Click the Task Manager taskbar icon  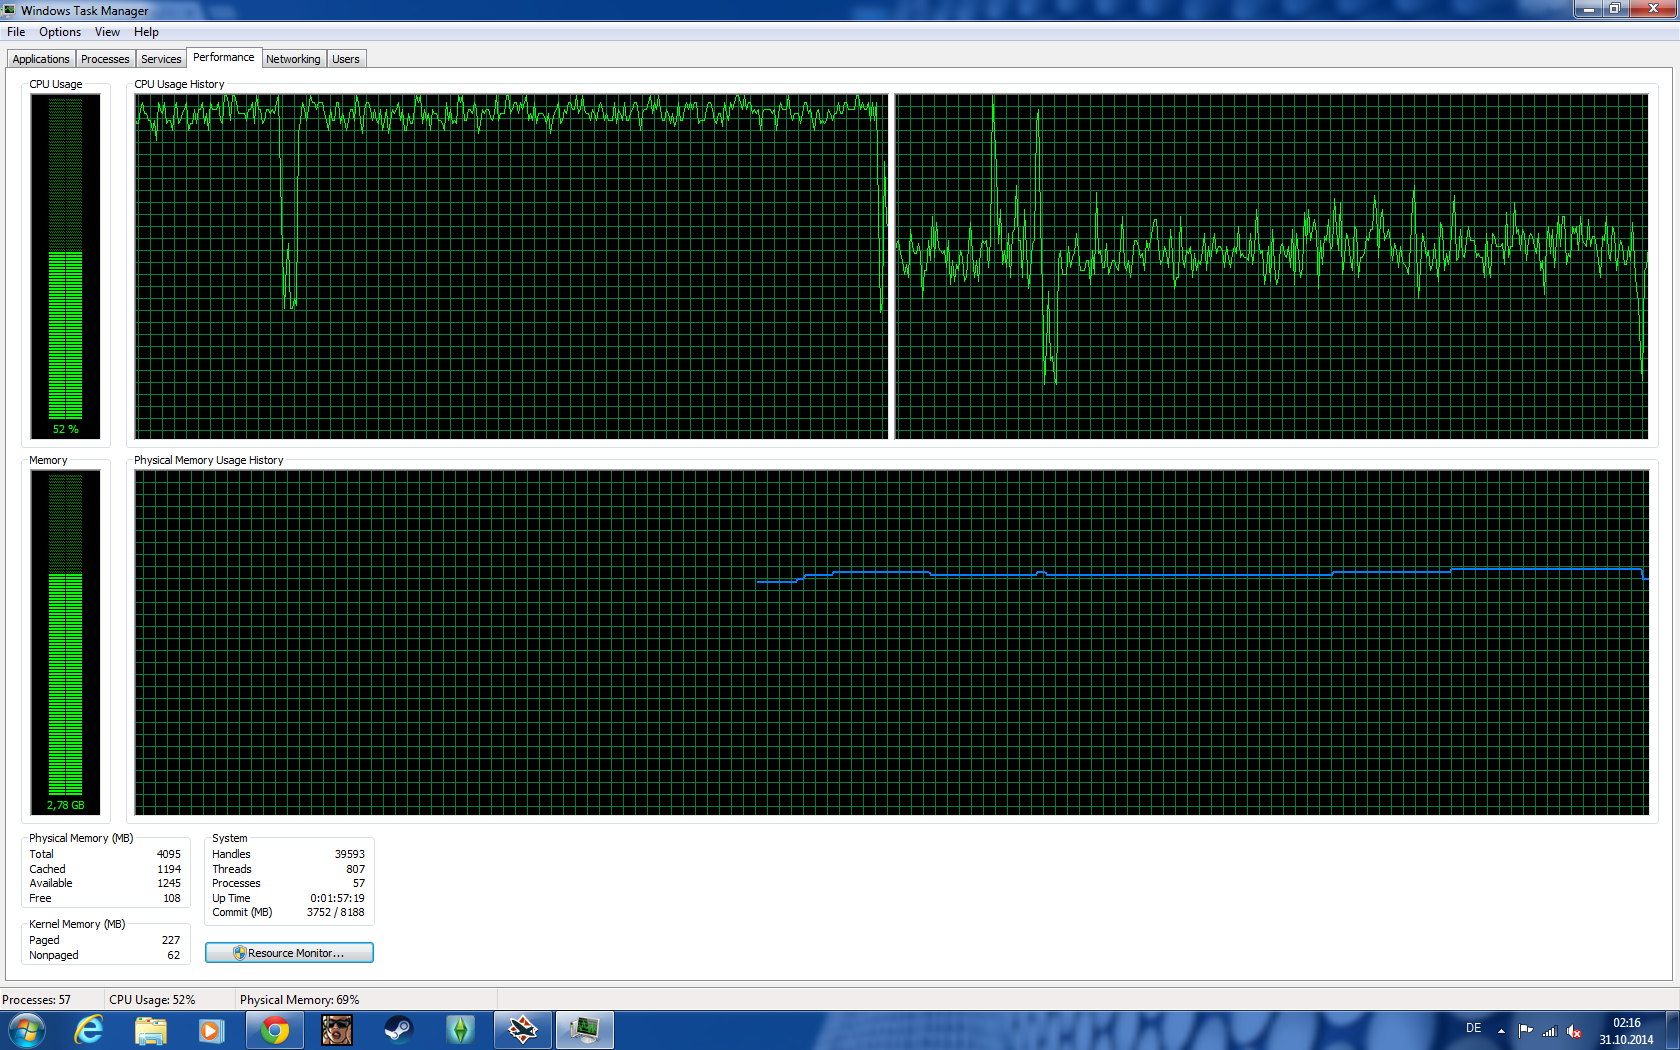[x=585, y=1030]
